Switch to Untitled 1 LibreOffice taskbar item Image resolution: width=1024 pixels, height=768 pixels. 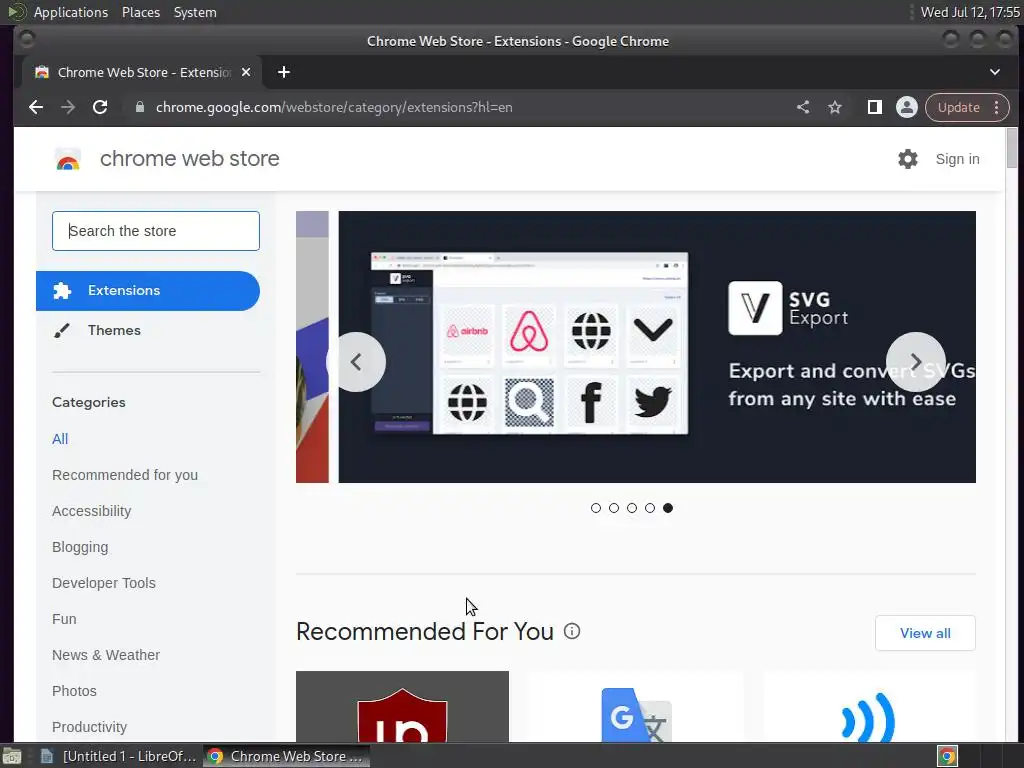[x=119, y=756]
